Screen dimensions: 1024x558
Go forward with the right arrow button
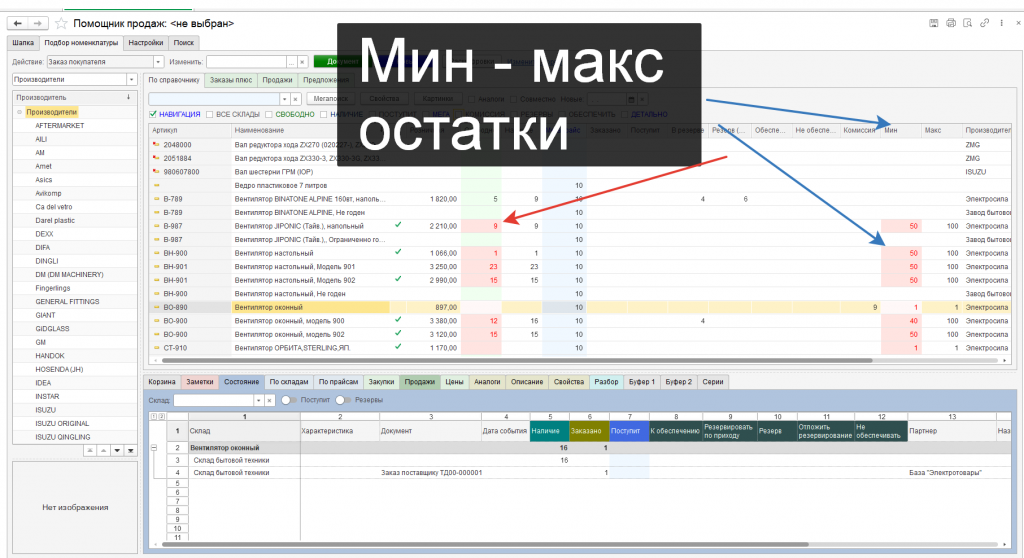click(x=38, y=24)
